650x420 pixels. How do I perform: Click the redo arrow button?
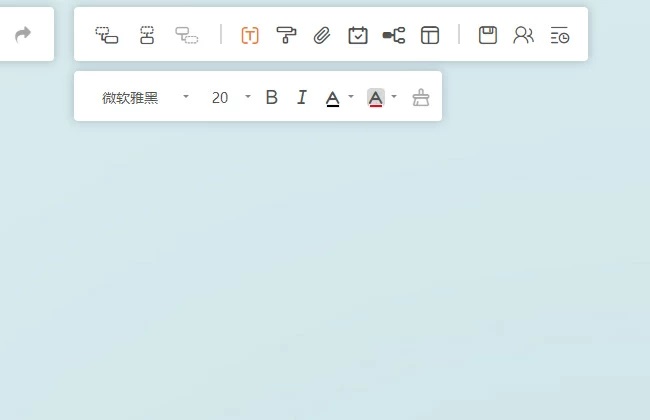tap(23, 35)
